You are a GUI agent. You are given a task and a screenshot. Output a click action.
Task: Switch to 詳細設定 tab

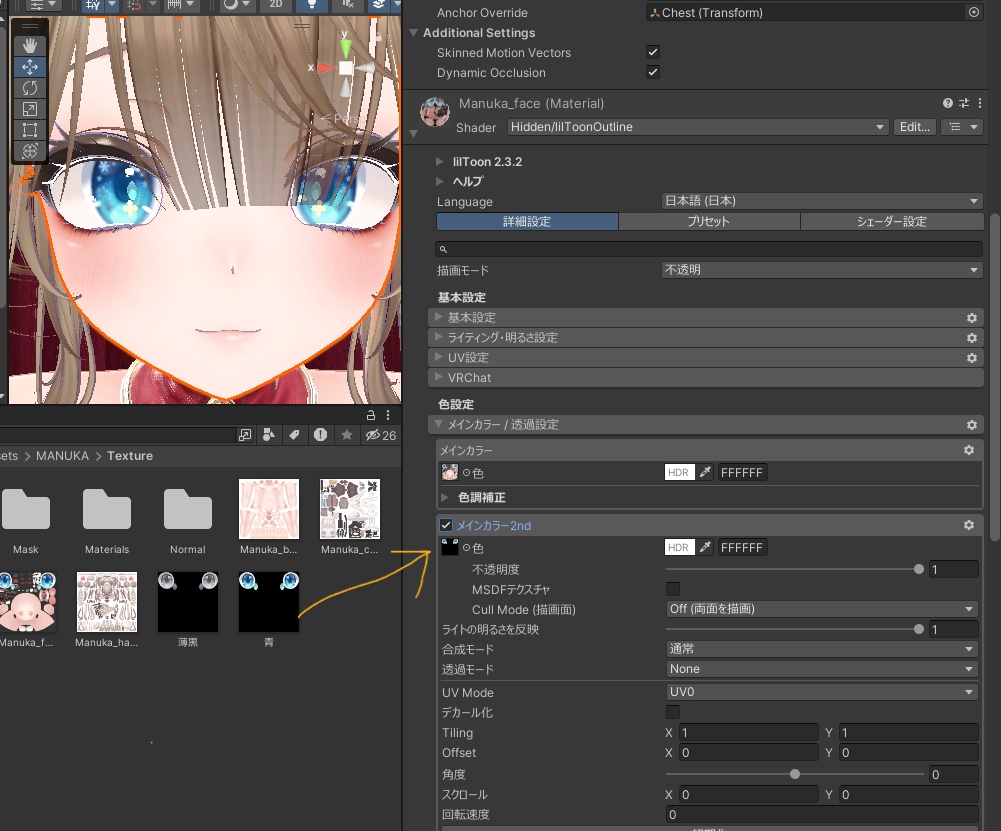tap(527, 221)
